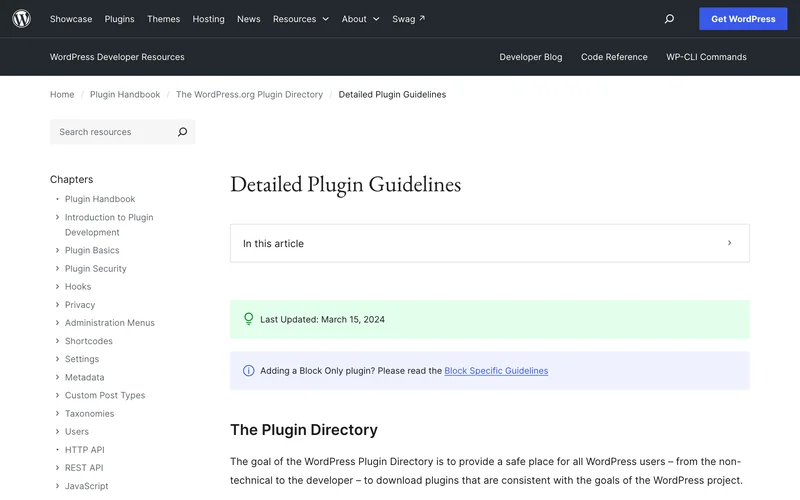Screen dimensions: 800x500
Task: Open the Custom Post Types chapter link
Action: point(105,395)
